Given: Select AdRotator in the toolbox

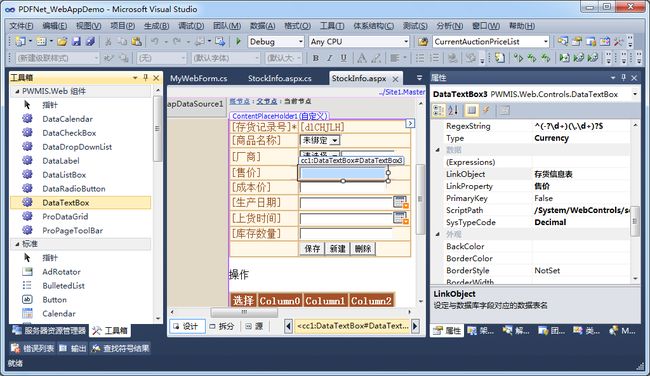Looking at the screenshot, I should click(61, 272).
